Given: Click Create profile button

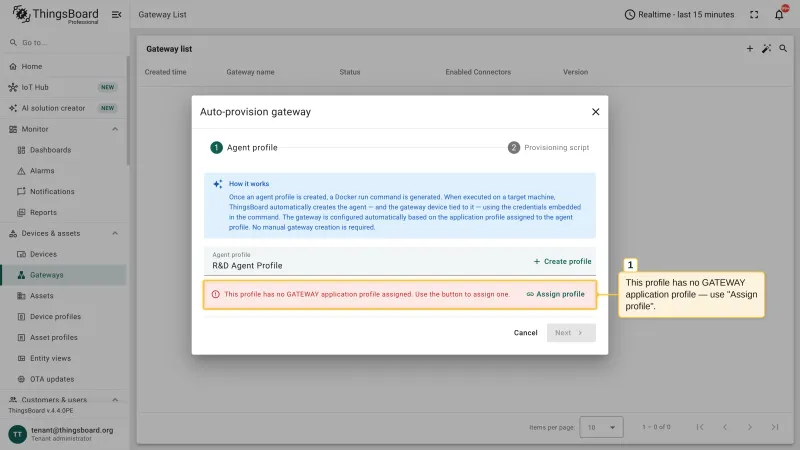Looking at the screenshot, I should 562,261.
